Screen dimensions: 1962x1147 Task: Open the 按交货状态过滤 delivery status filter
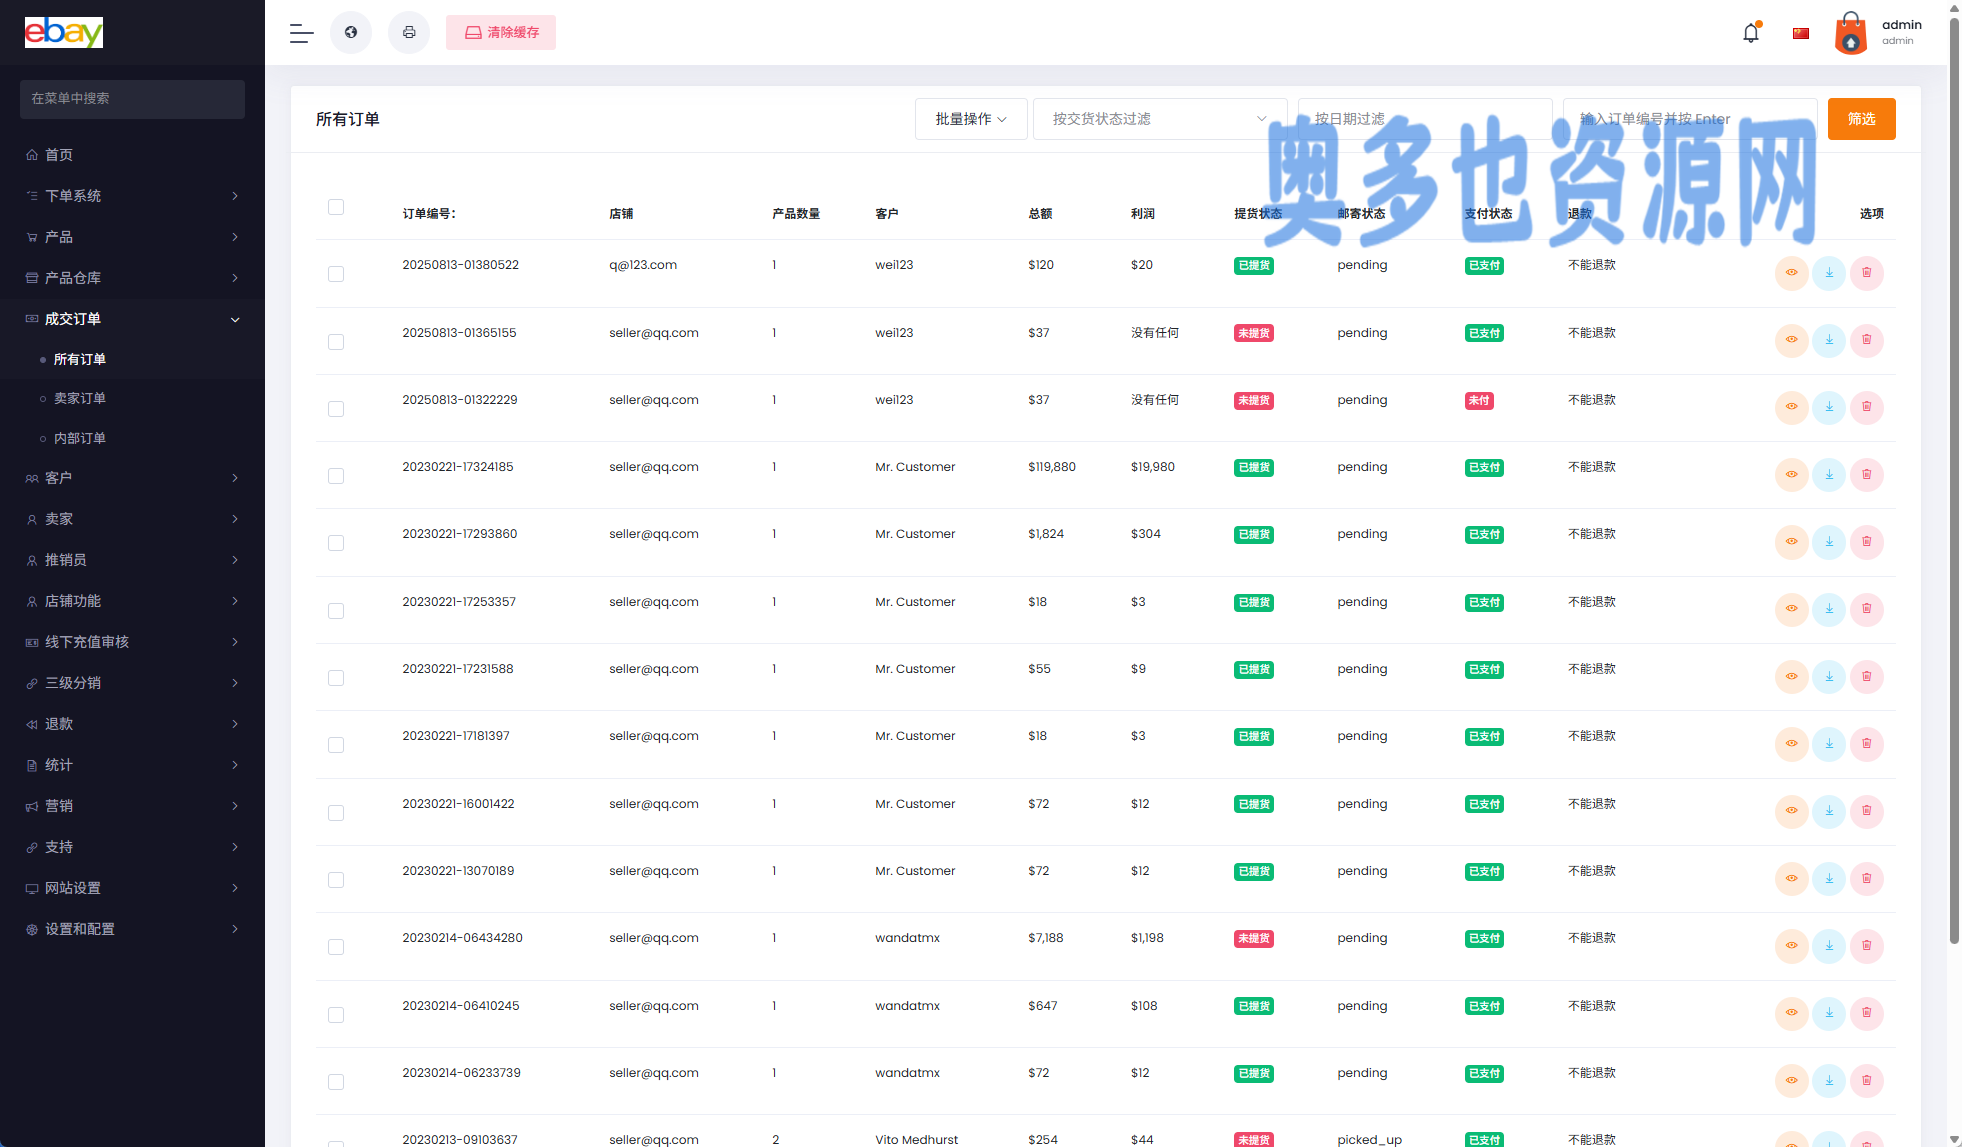[x=1159, y=119]
